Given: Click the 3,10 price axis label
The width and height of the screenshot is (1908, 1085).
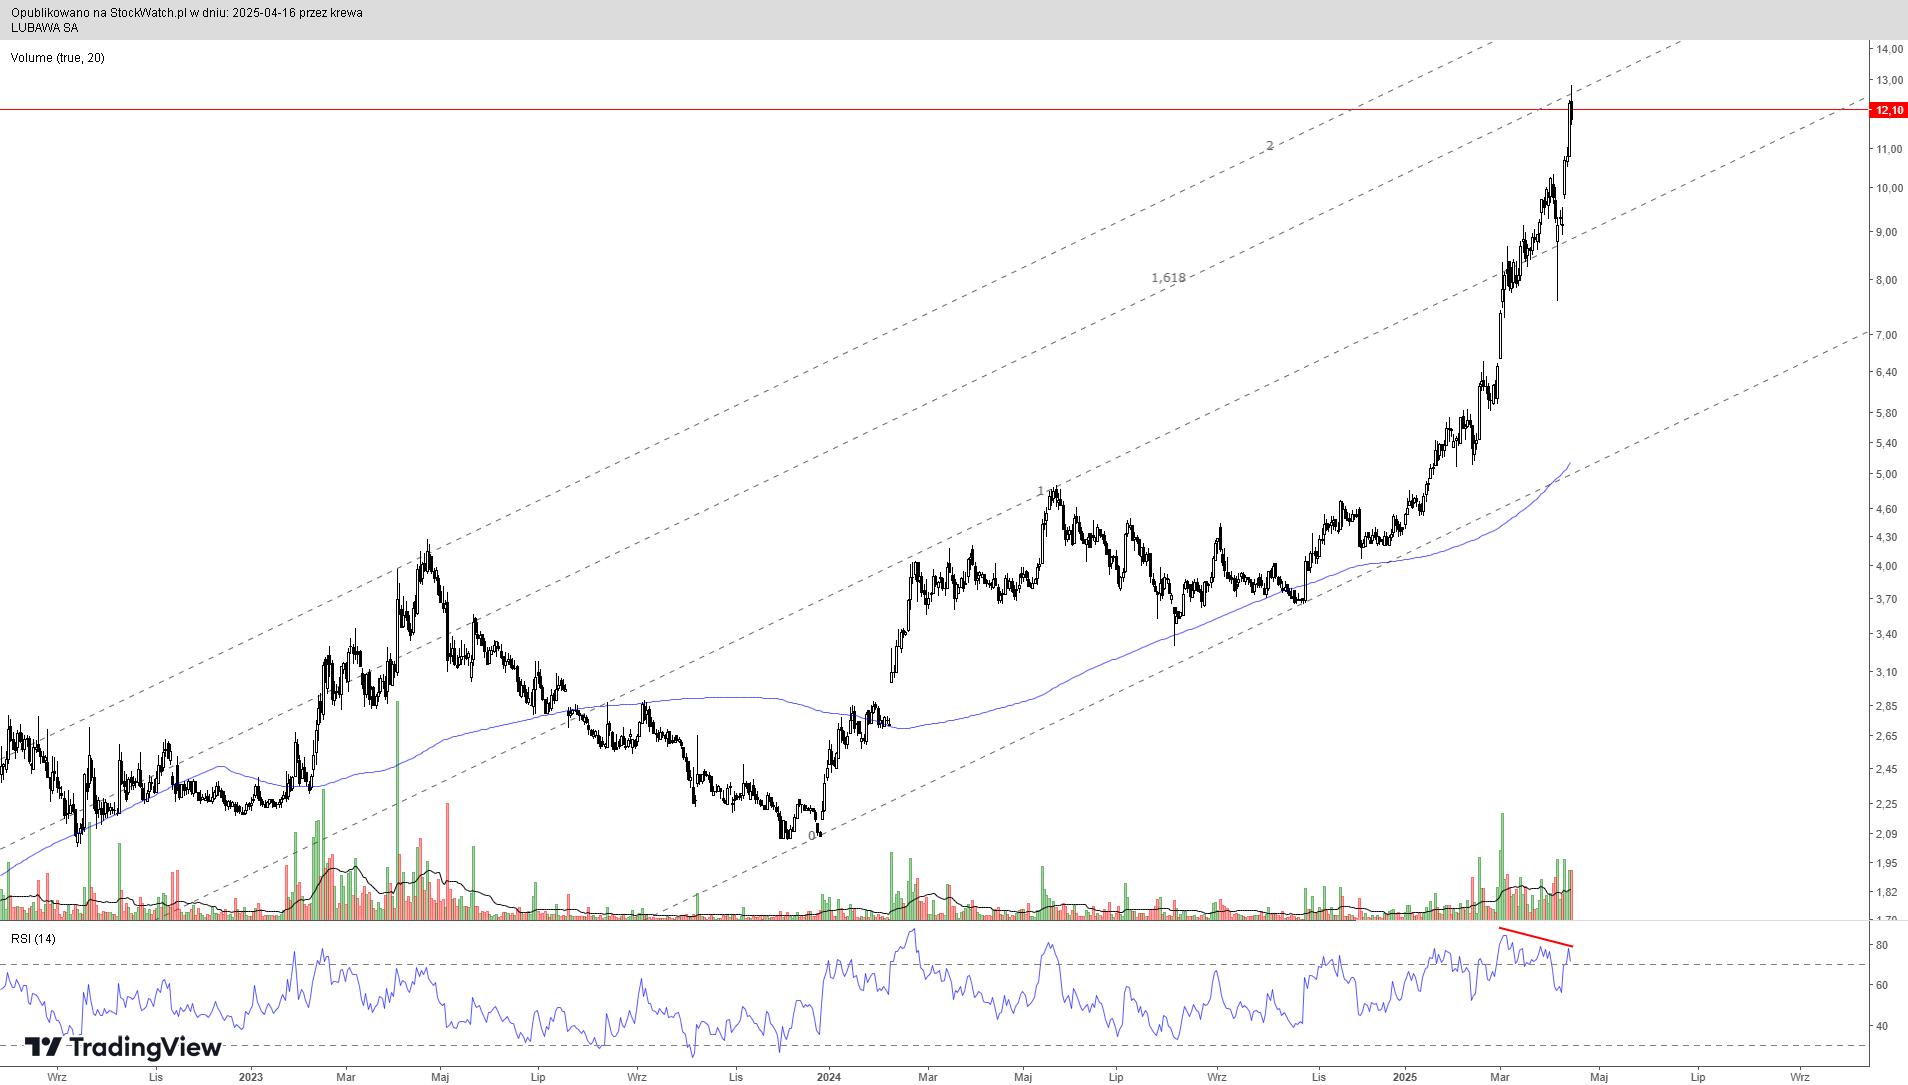Looking at the screenshot, I should (1887, 672).
